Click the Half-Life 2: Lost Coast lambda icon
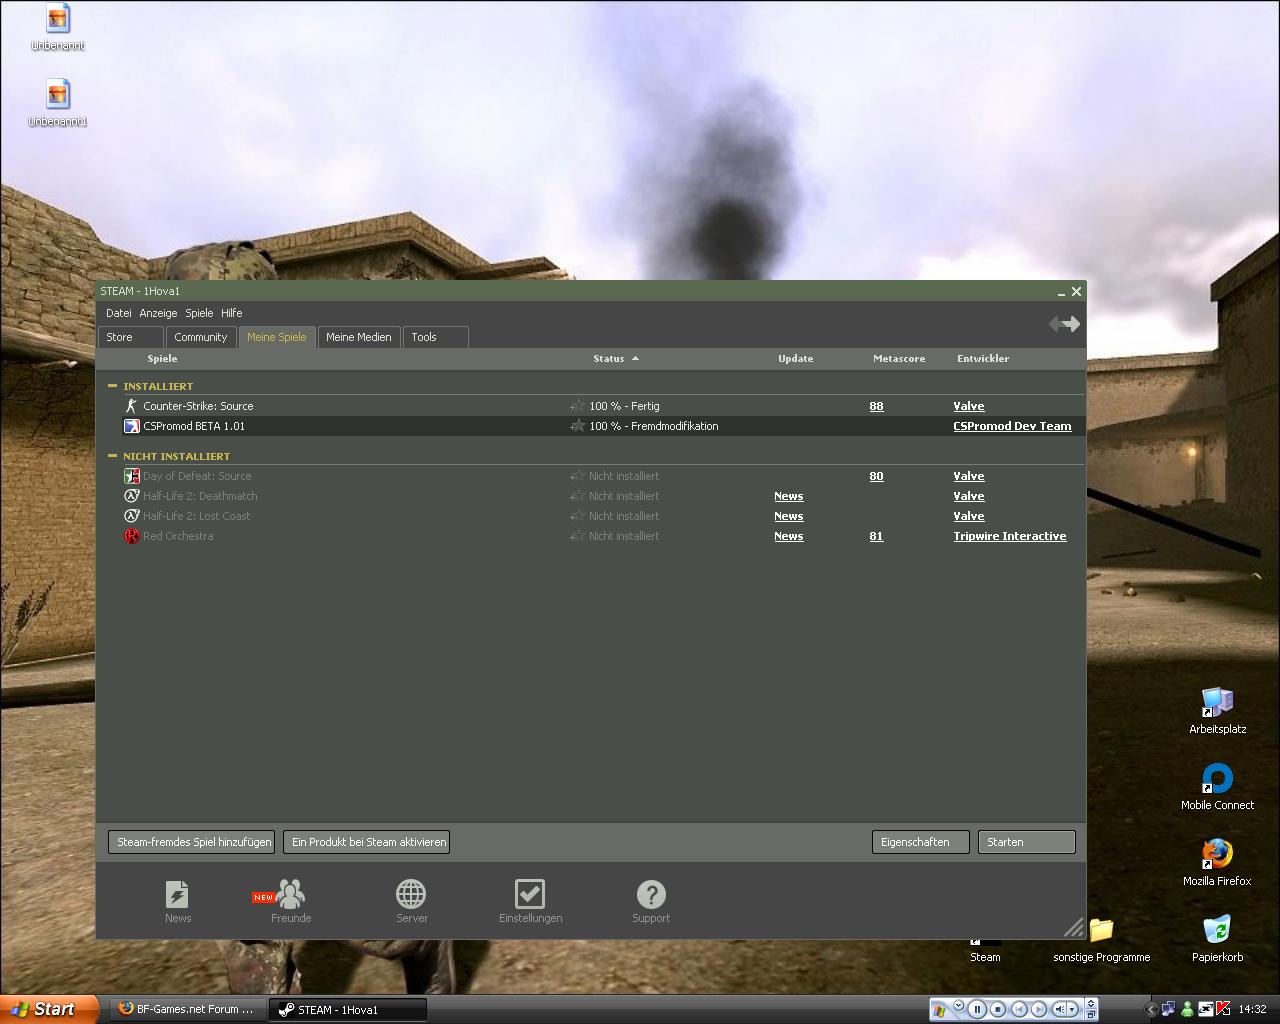This screenshot has height=1024, width=1280. click(131, 516)
